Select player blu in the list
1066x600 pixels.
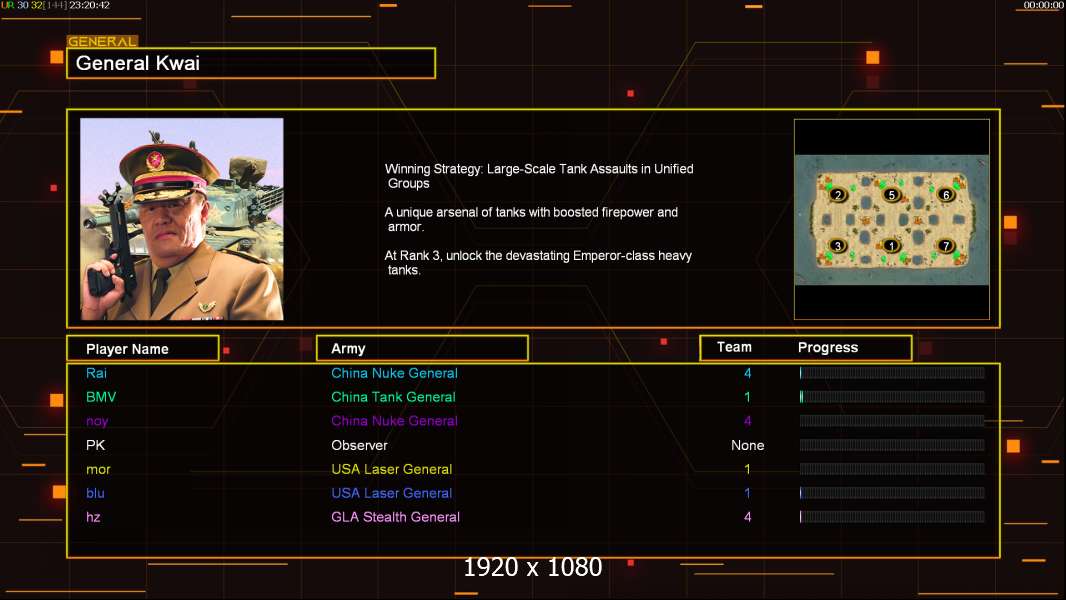point(95,493)
